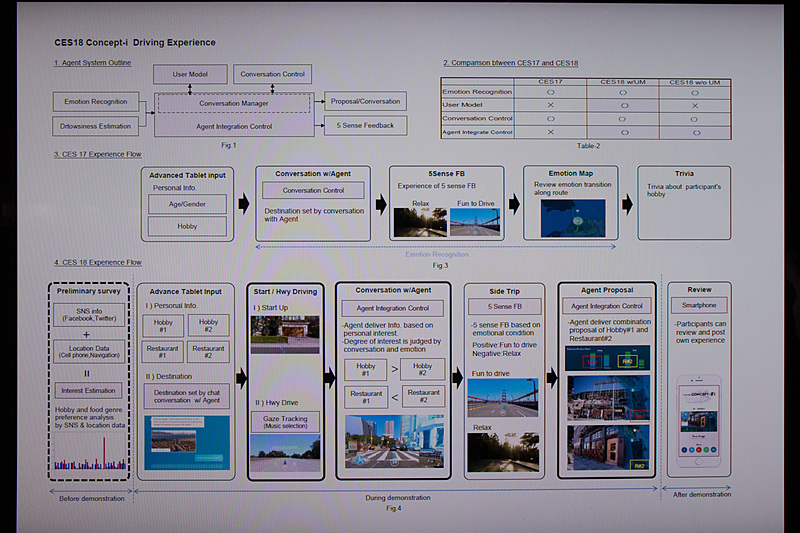Viewport: 800px width, 533px height.
Task: Click the "Fig.1" caption
Action: (x=229, y=145)
